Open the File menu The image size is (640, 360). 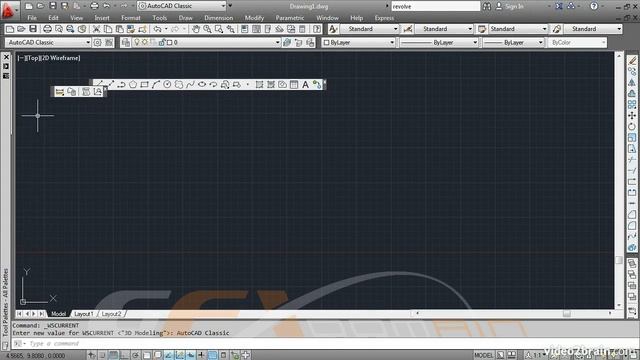32,18
